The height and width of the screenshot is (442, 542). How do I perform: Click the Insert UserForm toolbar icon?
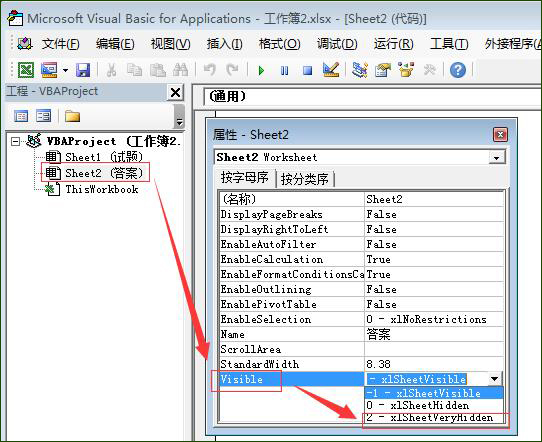coord(49,70)
